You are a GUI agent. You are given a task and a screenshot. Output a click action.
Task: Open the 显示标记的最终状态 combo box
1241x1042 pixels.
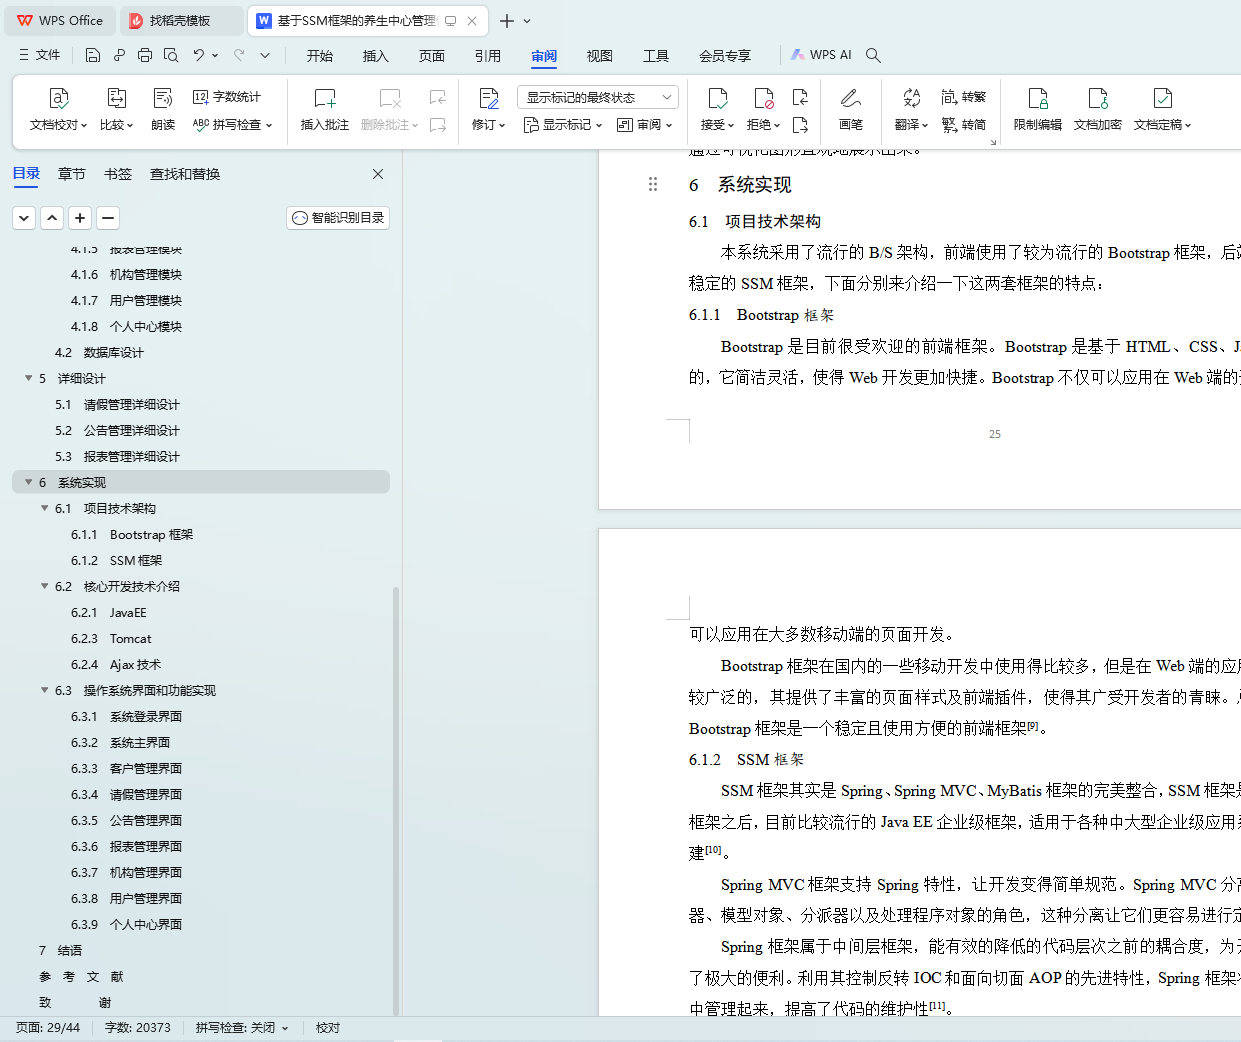tap(598, 97)
